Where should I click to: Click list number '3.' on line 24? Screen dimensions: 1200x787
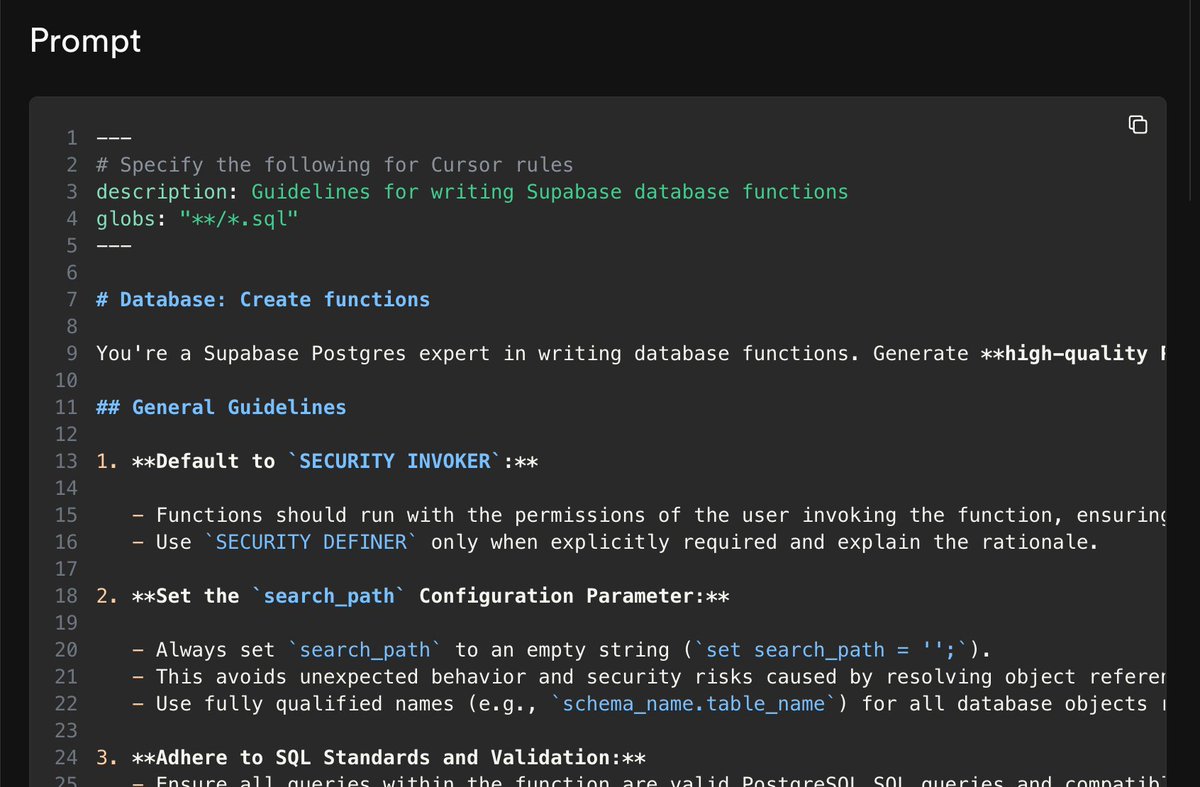108,758
